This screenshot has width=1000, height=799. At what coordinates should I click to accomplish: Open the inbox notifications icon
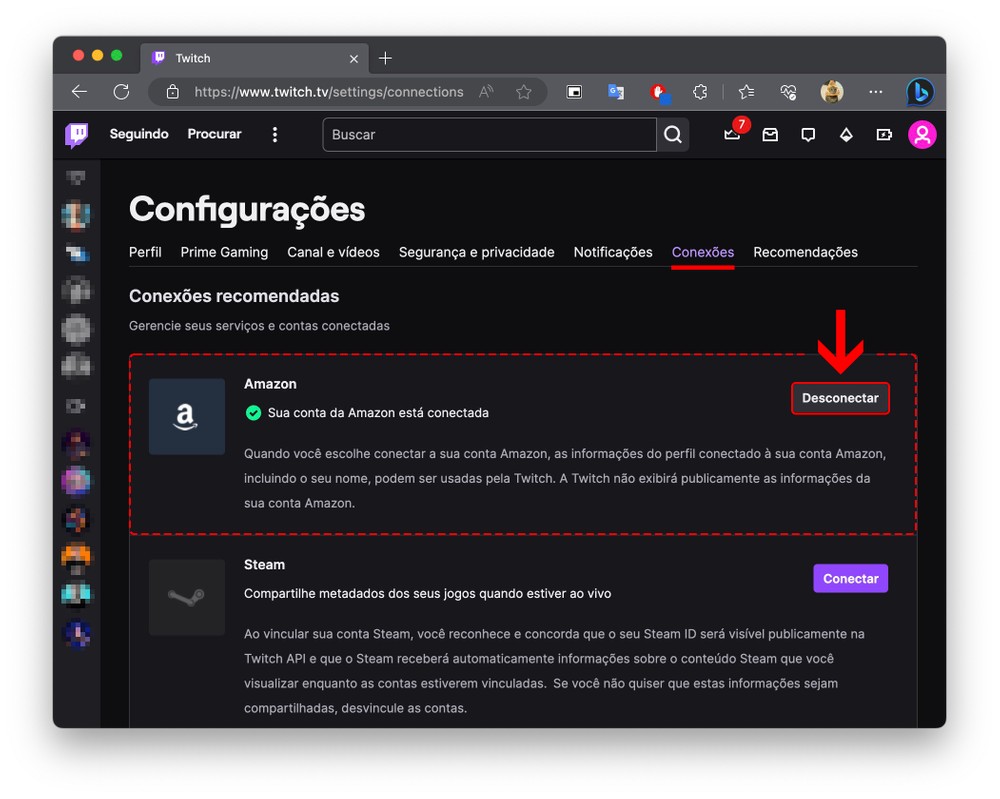tap(770, 134)
